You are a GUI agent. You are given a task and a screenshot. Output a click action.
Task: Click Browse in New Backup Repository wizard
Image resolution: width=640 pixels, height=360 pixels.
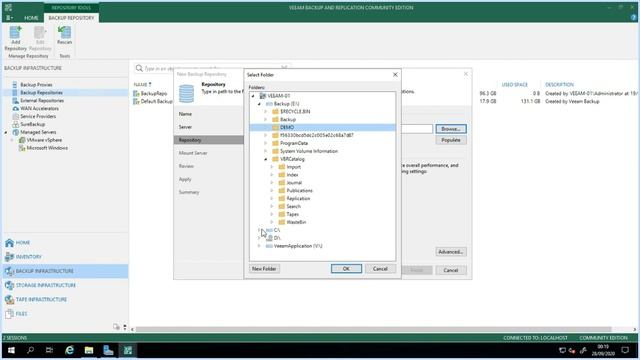click(451, 129)
